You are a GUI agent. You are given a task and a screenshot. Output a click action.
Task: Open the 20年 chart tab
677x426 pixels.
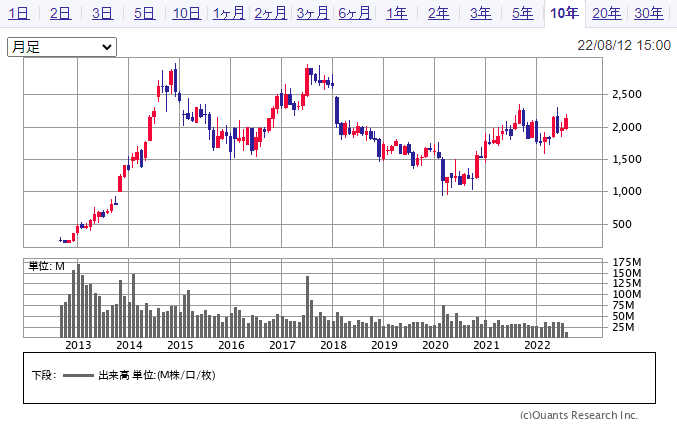click(607, 13)
